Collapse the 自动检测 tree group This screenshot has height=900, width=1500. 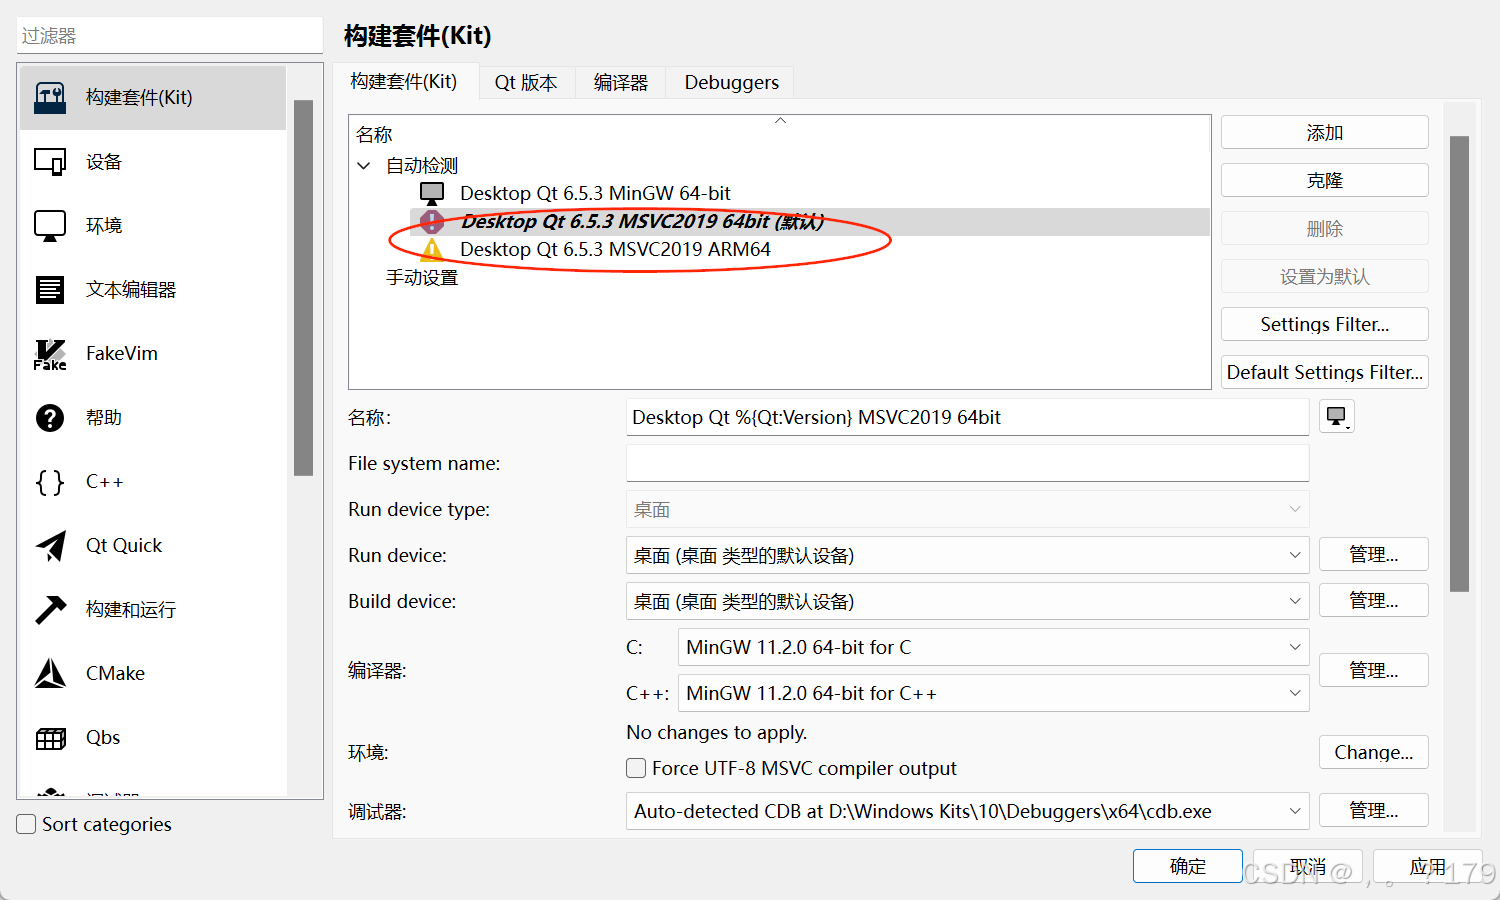click(364, 166)
